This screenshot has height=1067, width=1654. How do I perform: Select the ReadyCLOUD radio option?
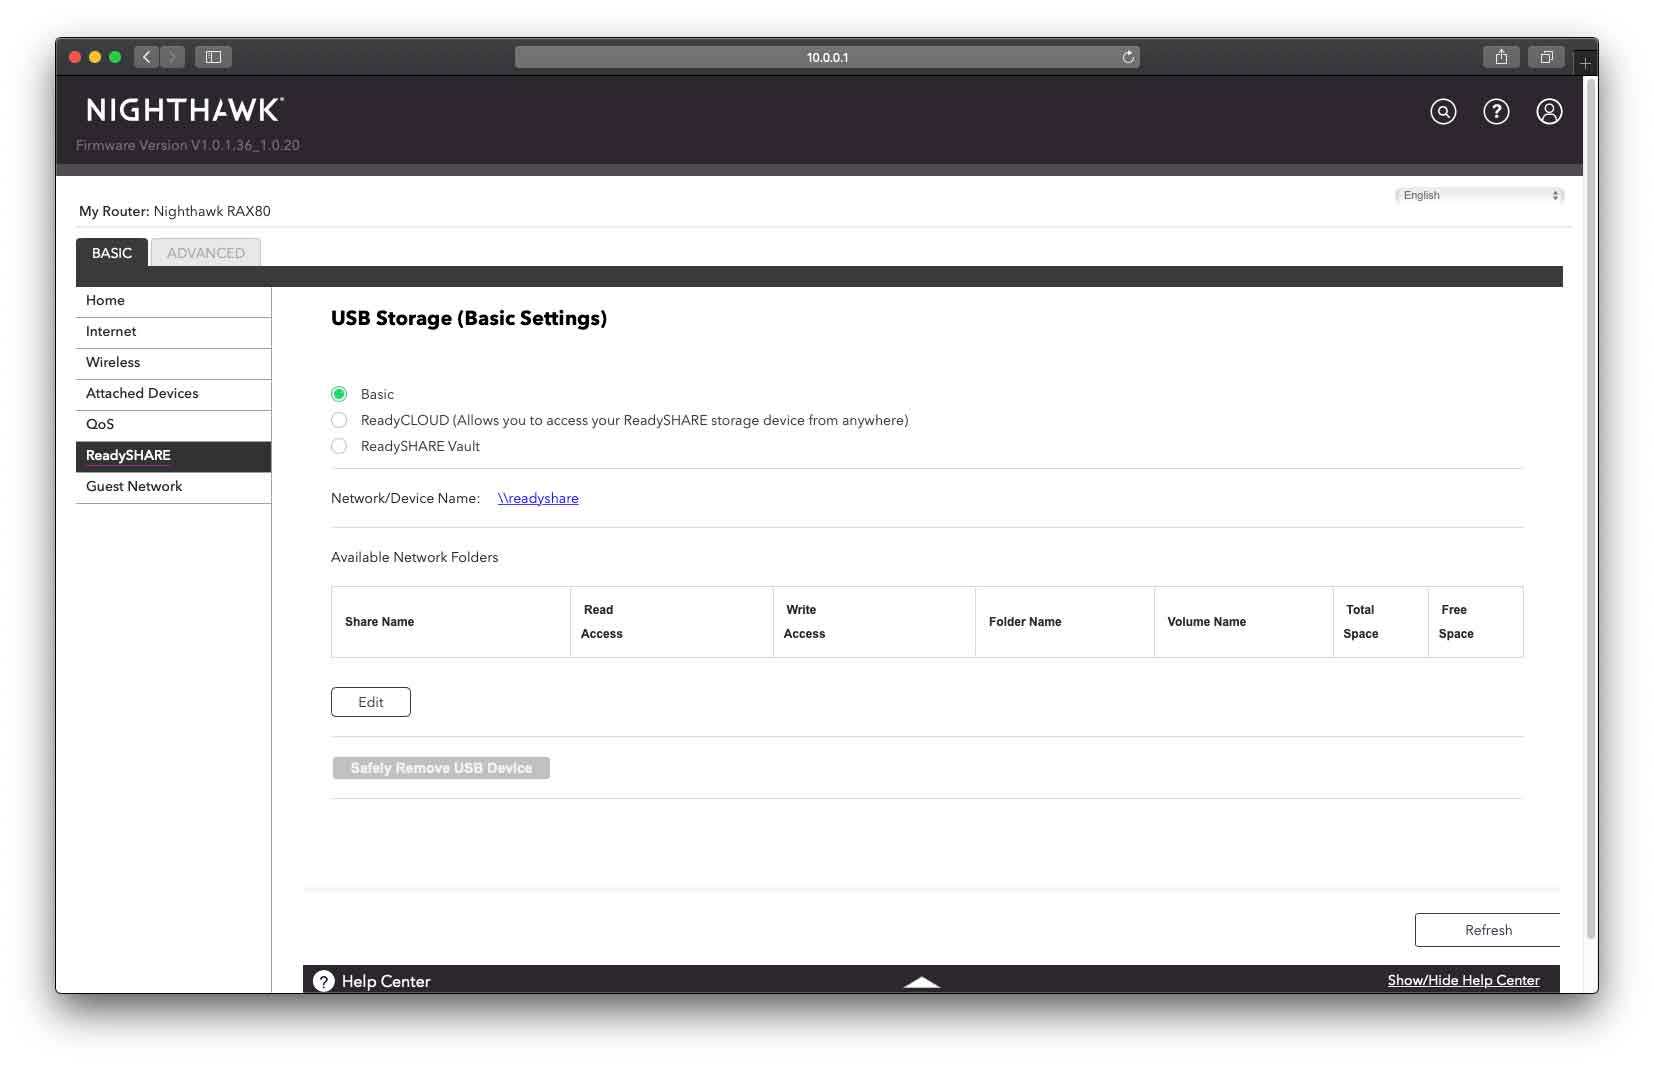click(x=339, y=420)
